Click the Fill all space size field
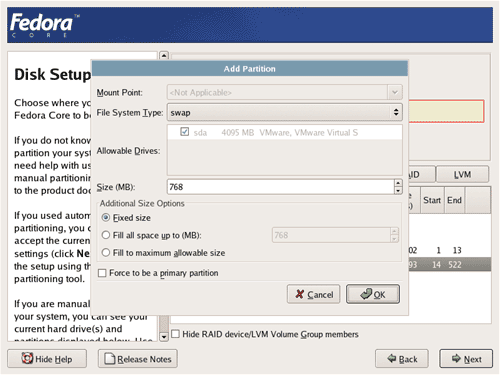This screenshot has width=500, height=375. coord(331,235)
